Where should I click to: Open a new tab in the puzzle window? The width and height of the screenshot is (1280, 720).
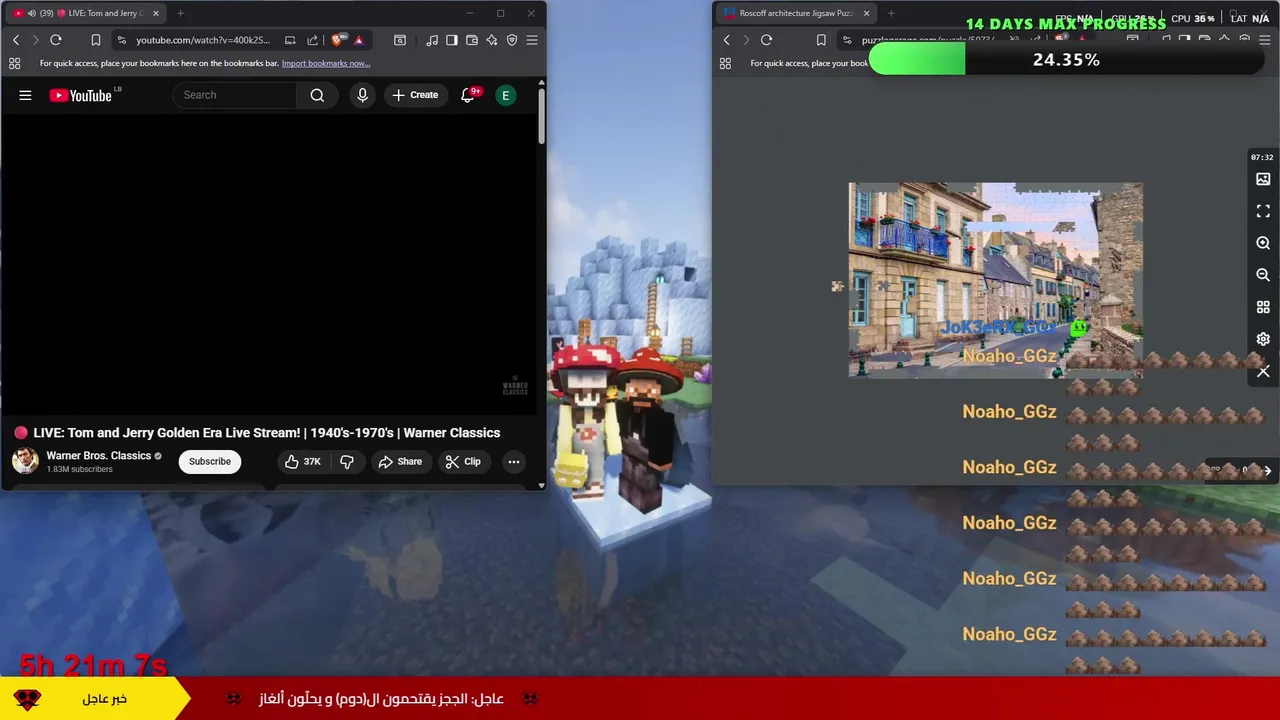[x=891, y=13]
